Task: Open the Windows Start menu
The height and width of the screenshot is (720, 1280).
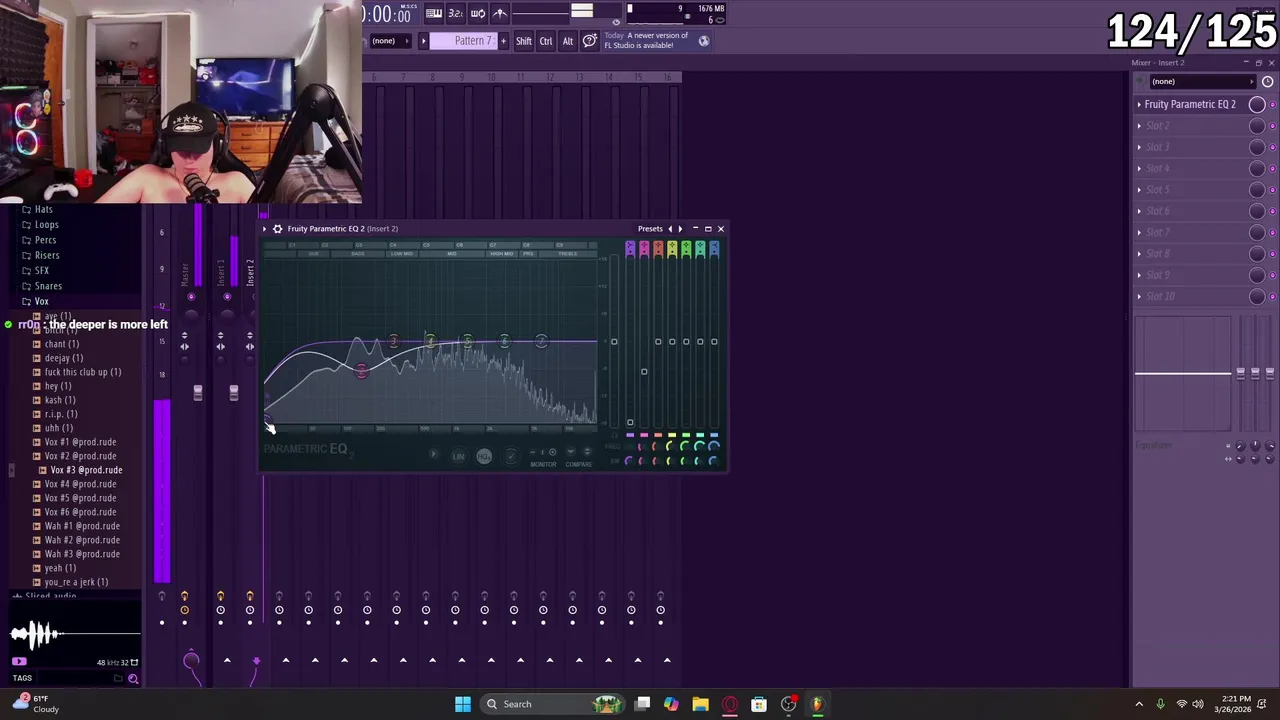Action: pos(463,704)
